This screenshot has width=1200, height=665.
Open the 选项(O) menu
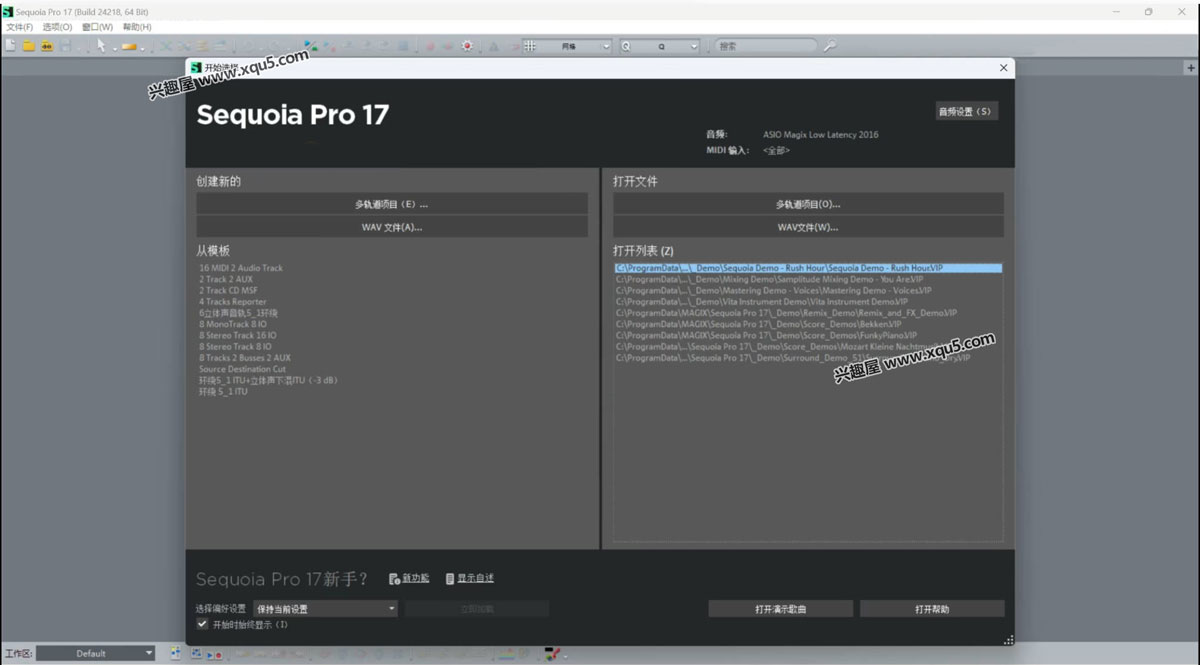tap(57, 27)
